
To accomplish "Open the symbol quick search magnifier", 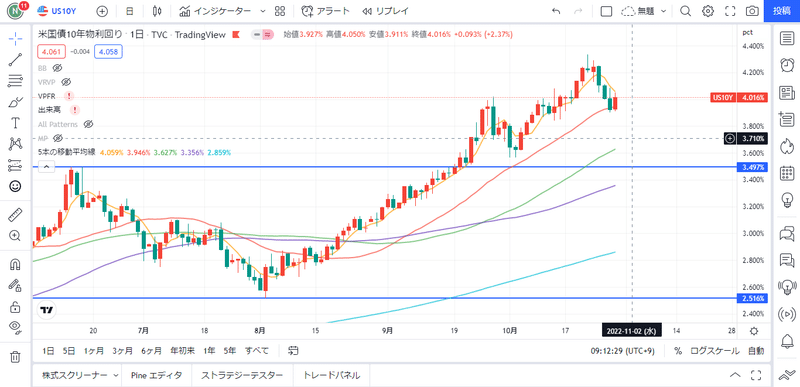I will pos(685,11).
